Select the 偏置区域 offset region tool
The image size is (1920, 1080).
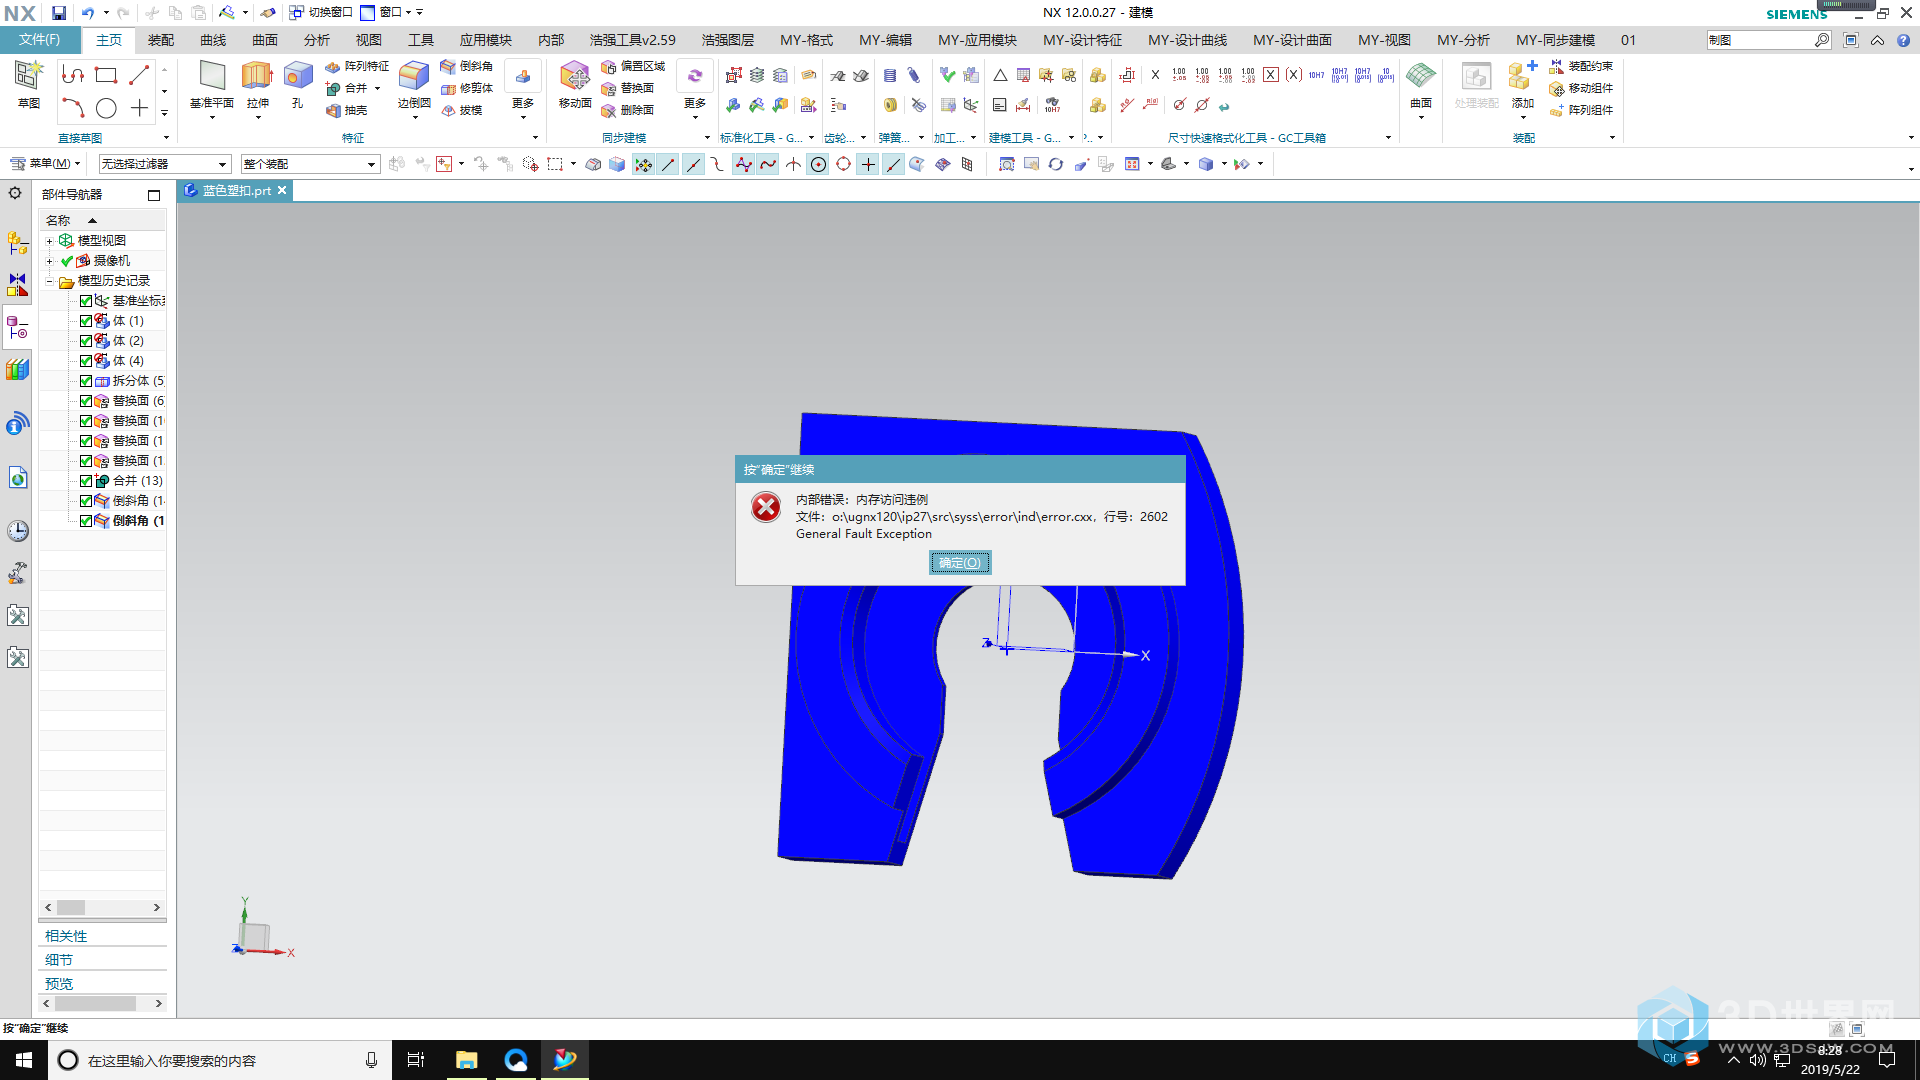pos(633,66)
